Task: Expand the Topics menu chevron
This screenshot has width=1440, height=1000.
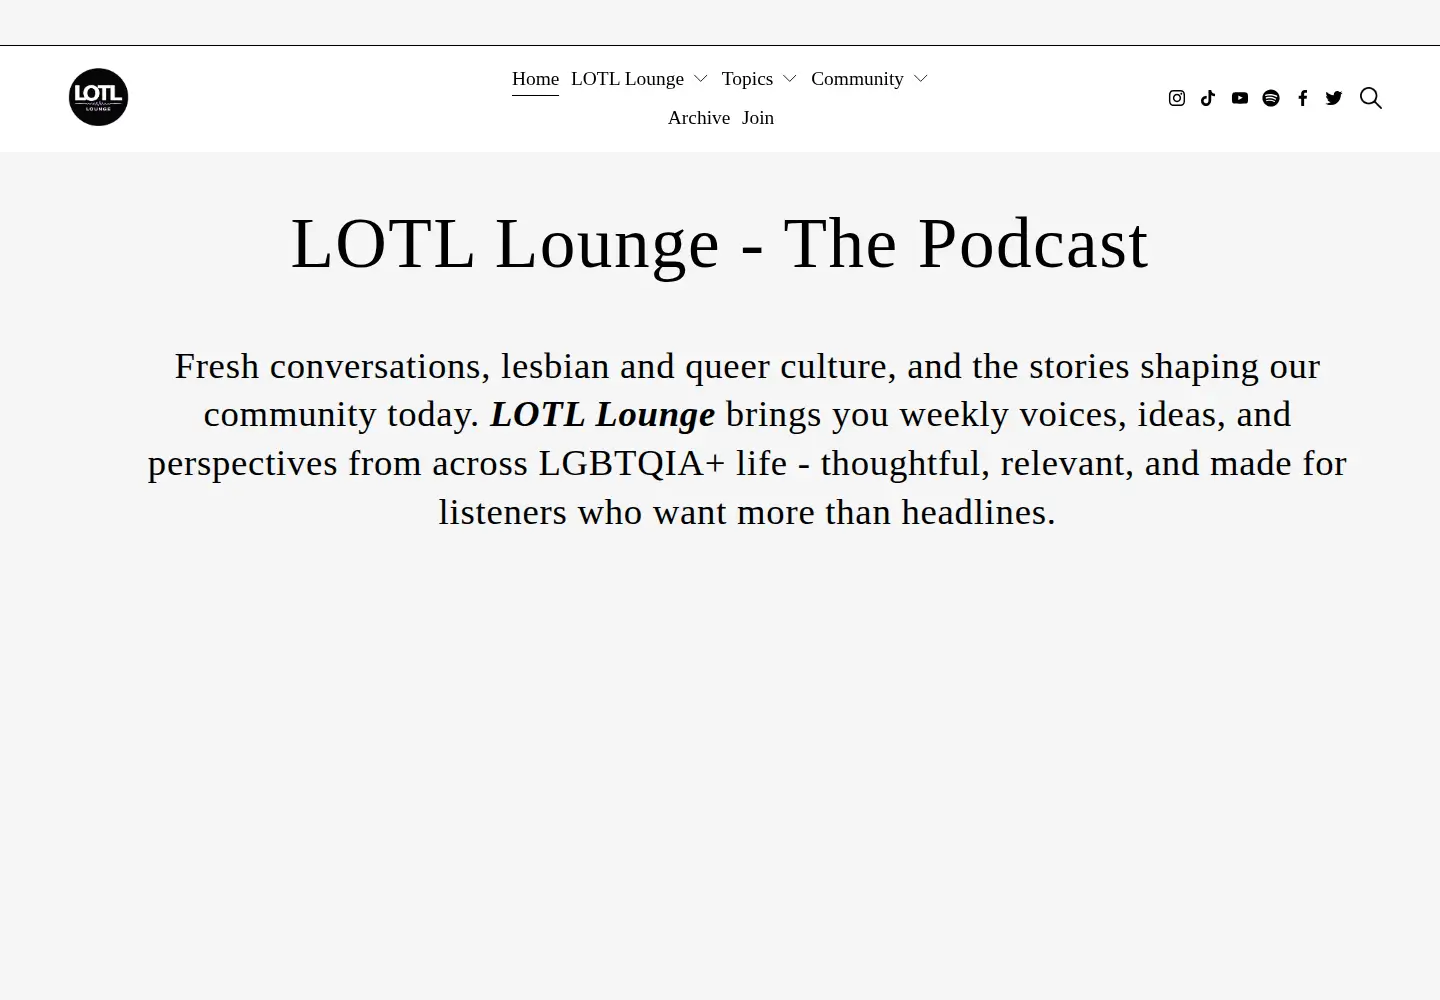Action: coord(790,79)
